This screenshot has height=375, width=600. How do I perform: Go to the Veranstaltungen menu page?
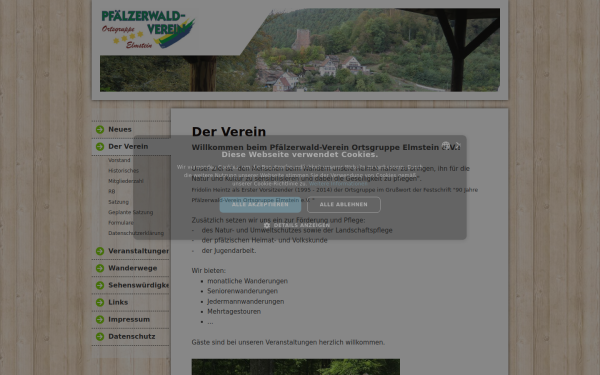139,251
